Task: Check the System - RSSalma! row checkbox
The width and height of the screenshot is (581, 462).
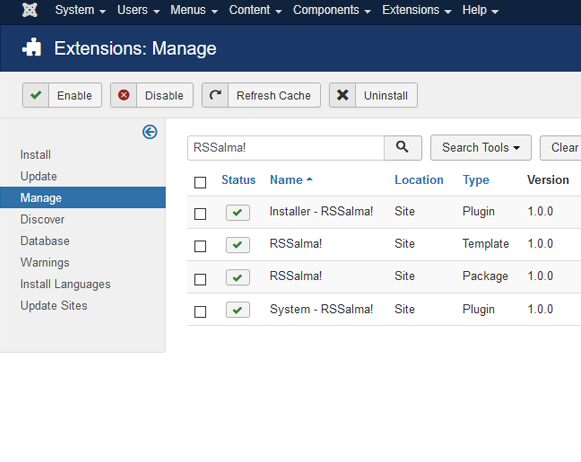Action: click(x=200, y=312)
